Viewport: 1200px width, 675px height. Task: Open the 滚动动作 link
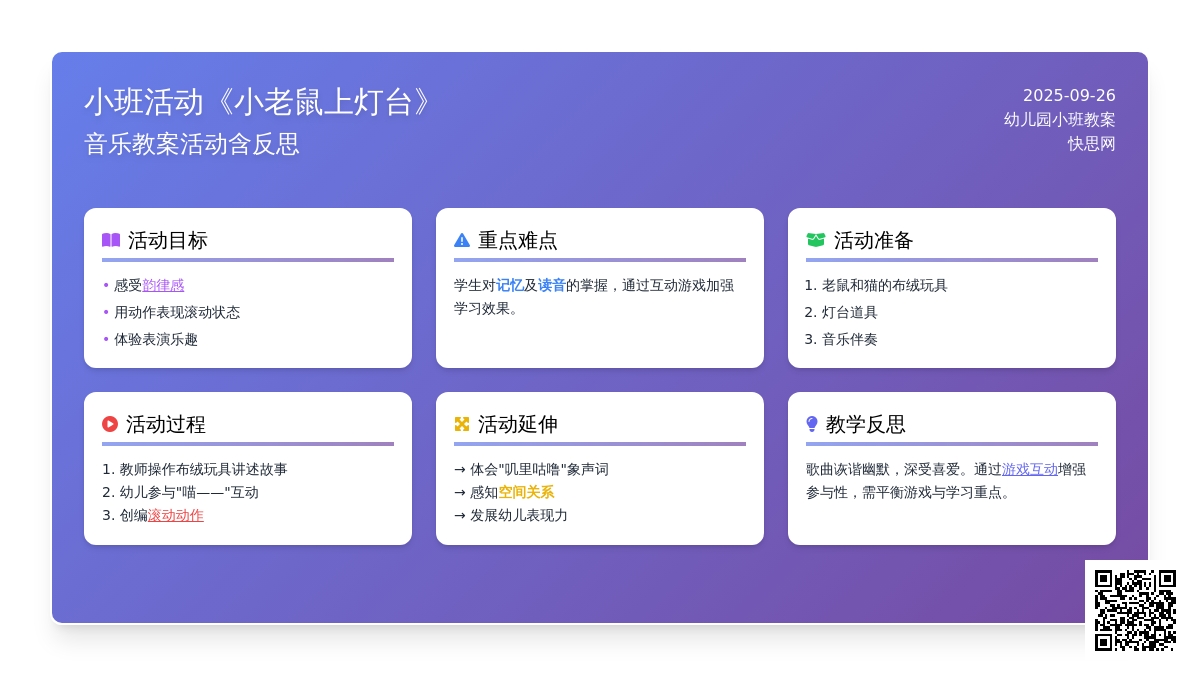click(x=175, y=515)
